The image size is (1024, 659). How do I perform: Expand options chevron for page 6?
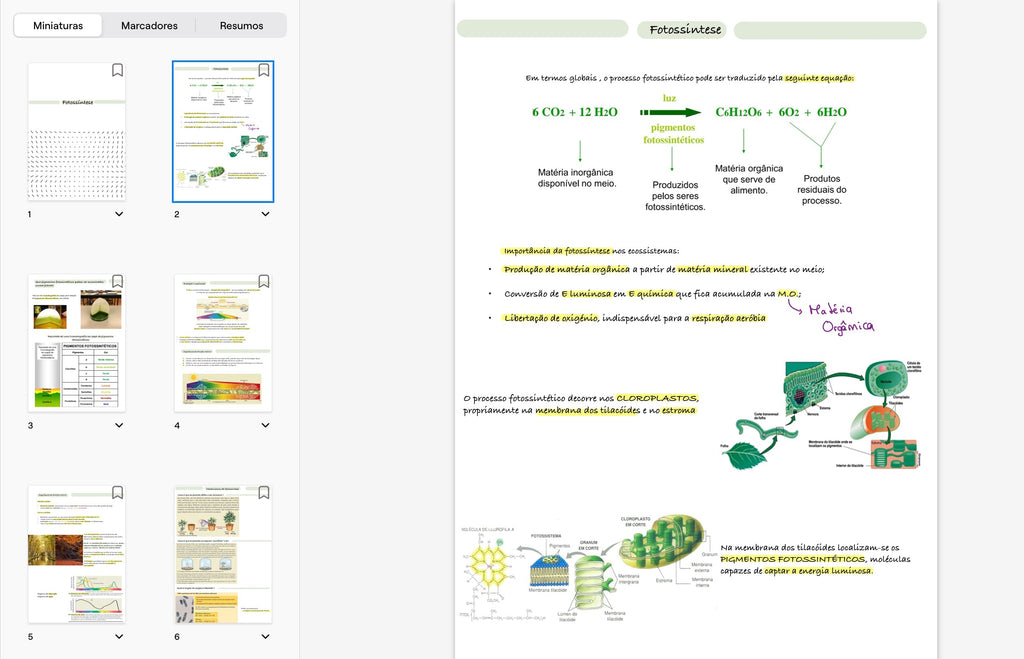pos(265,636)
